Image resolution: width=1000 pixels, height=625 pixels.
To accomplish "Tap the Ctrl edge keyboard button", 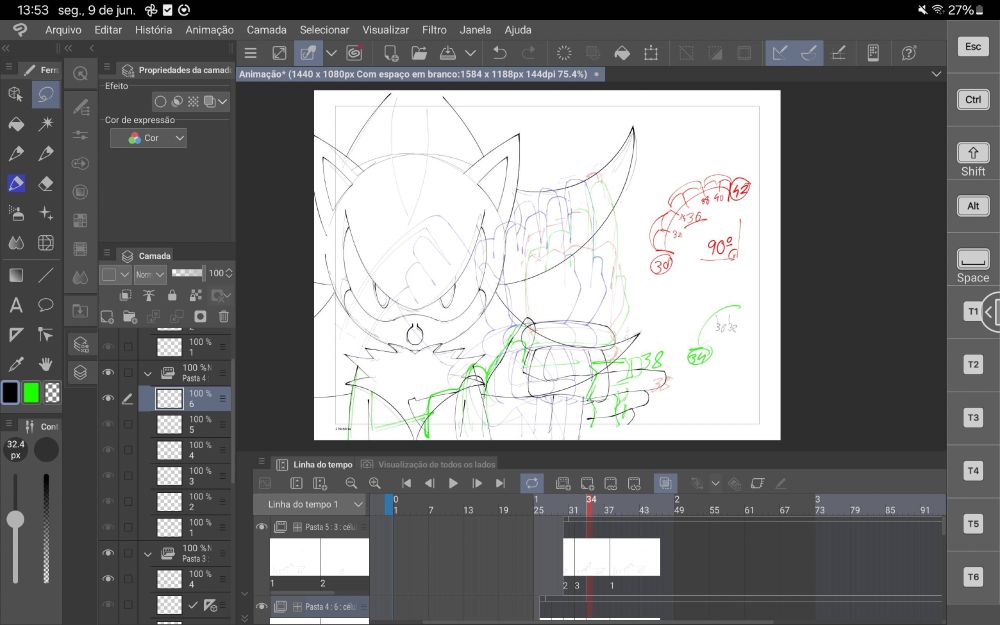I will coord(973,99).
